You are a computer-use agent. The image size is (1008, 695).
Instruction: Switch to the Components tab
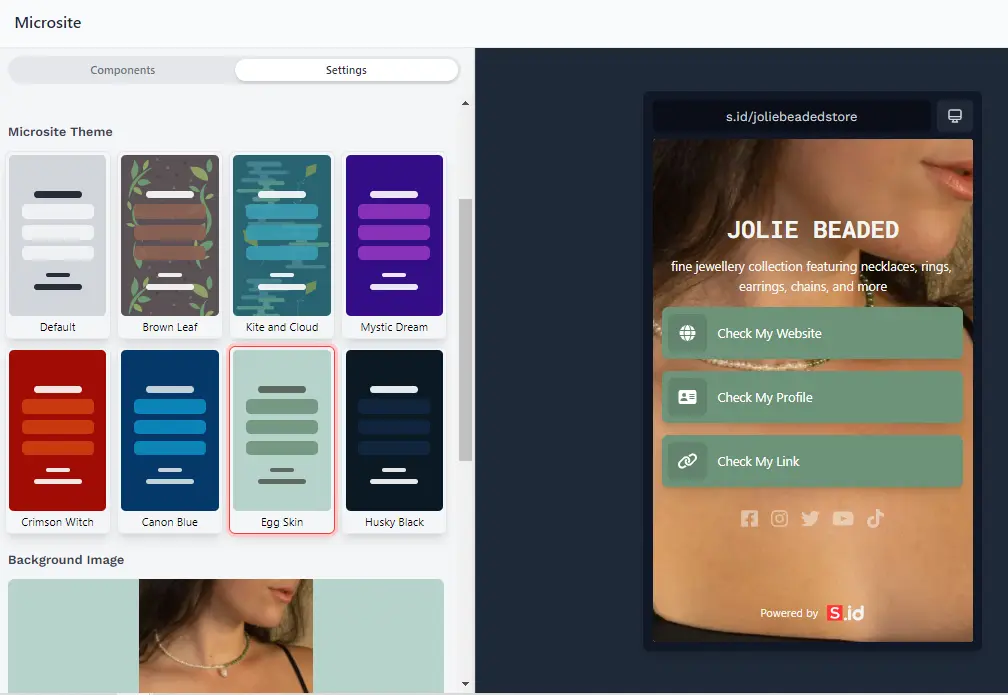(x=123, y=70)
